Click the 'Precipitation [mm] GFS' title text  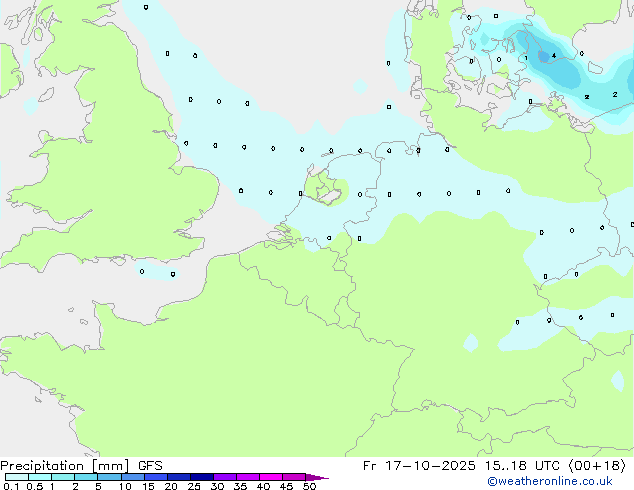point(81,466)
